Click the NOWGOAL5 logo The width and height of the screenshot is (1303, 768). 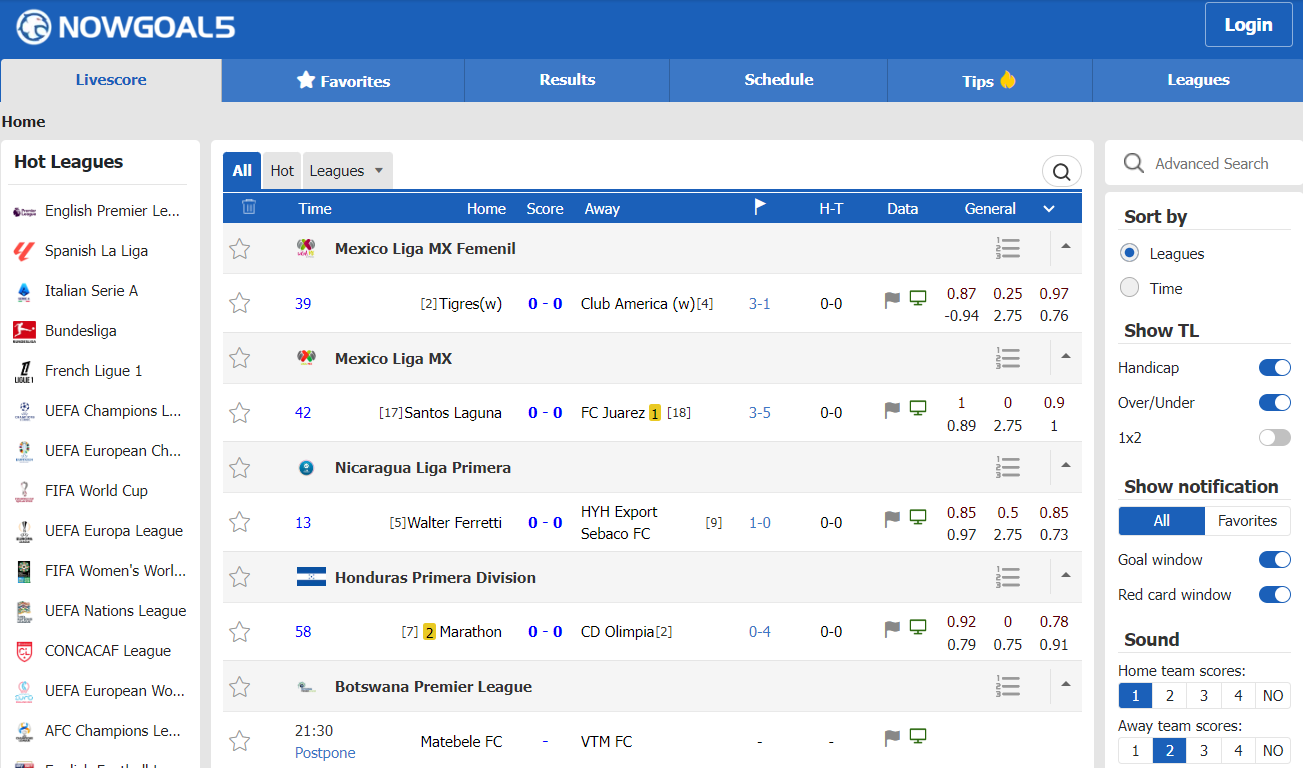click(x=126, y=27)
